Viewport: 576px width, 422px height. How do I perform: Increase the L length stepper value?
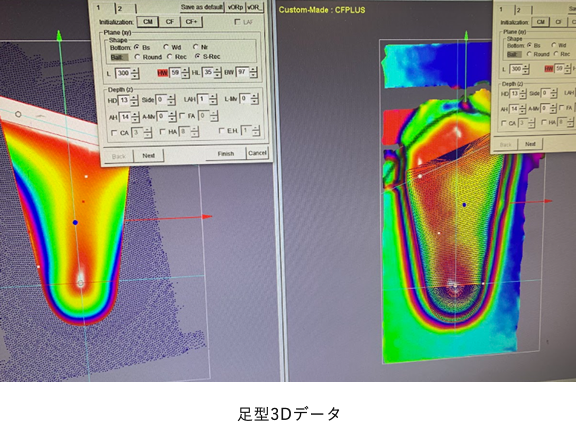pos(135,71)
